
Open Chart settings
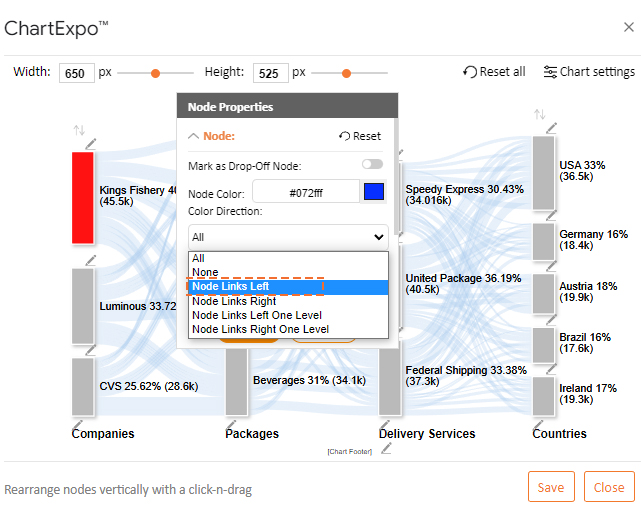(589, 72)
